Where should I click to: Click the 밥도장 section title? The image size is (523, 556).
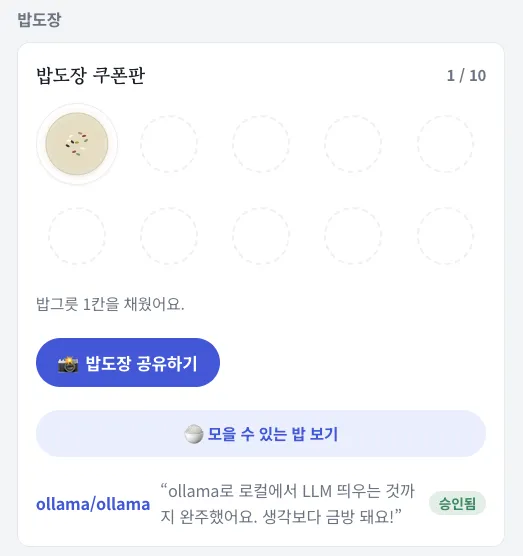[x=39, y=20]
